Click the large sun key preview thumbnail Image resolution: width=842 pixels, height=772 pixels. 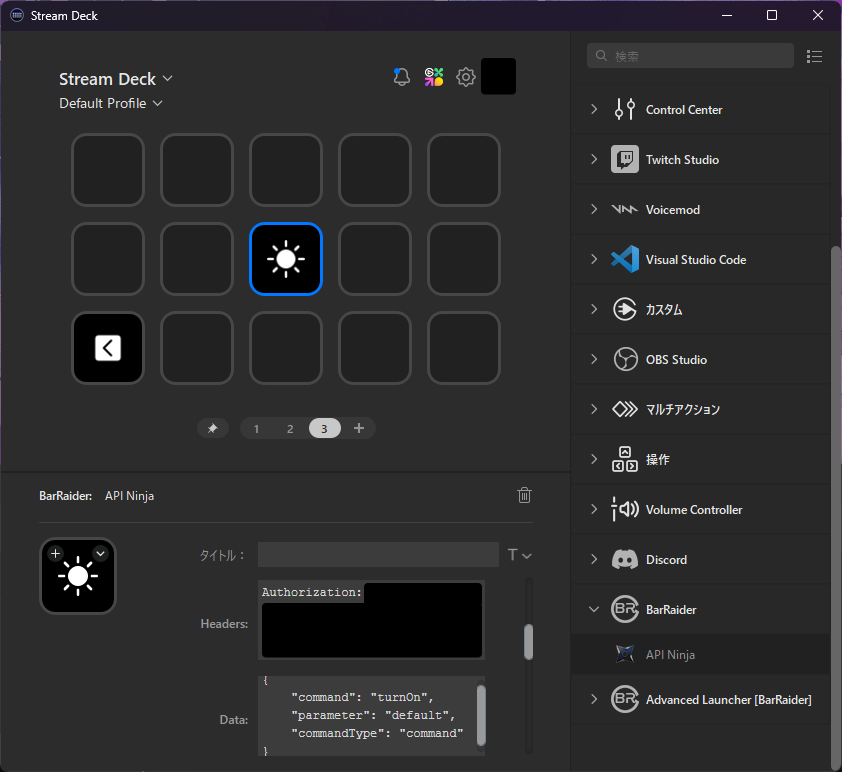pos(78,576)
